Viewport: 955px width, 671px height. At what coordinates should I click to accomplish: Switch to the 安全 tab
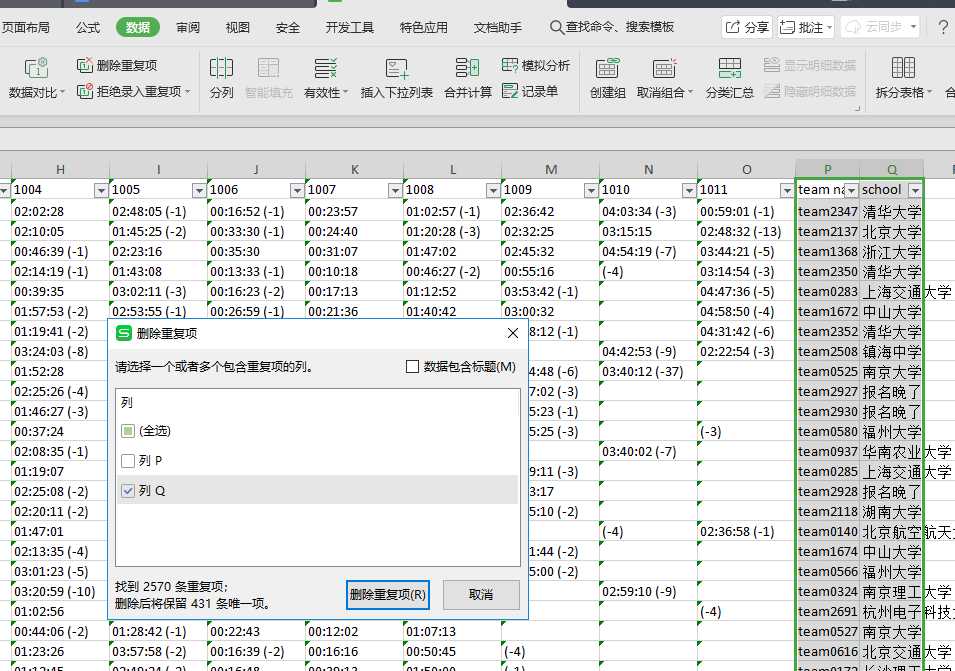pyautogui.click(x=287, y=27)
